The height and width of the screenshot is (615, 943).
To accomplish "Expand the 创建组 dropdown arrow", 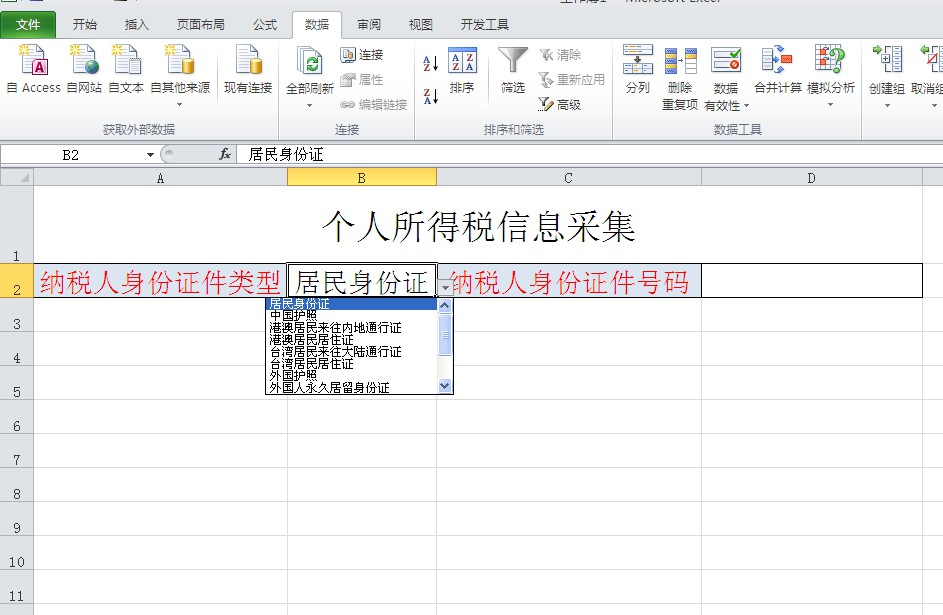I will 887,106.
